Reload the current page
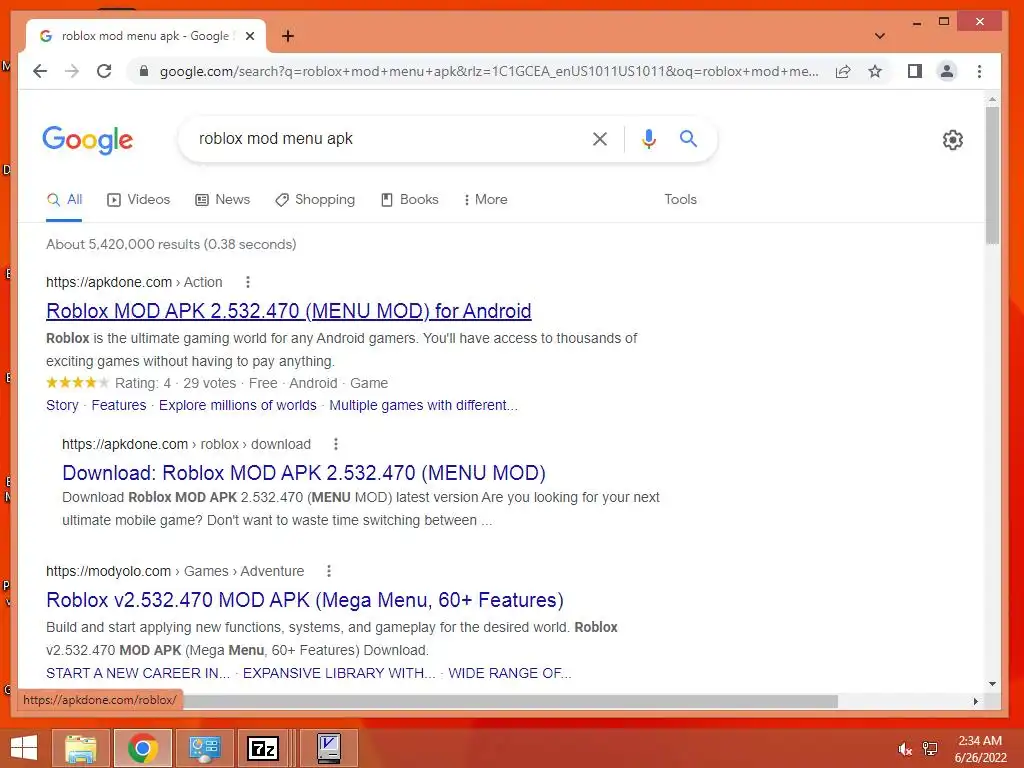 [x=104, y=71]
